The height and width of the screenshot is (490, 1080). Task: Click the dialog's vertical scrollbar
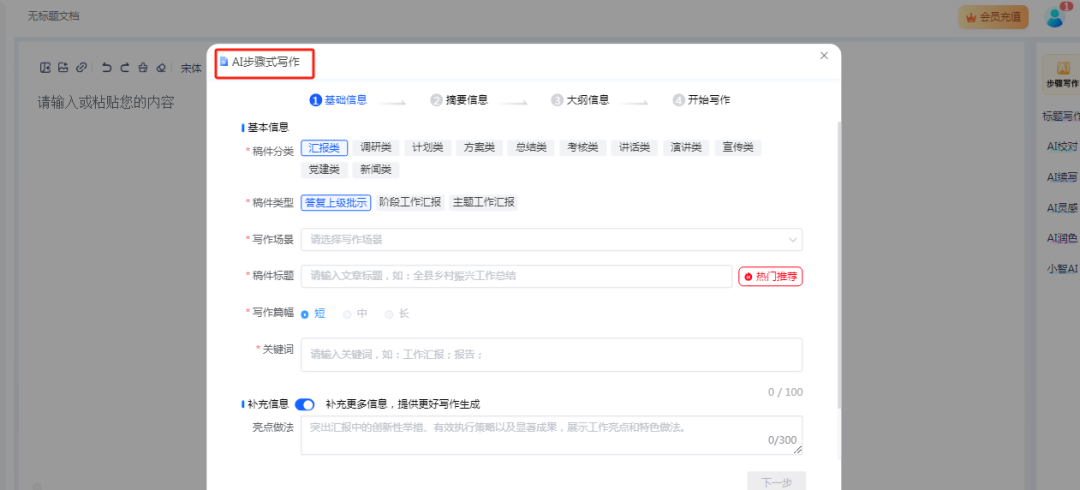point(838,265)
